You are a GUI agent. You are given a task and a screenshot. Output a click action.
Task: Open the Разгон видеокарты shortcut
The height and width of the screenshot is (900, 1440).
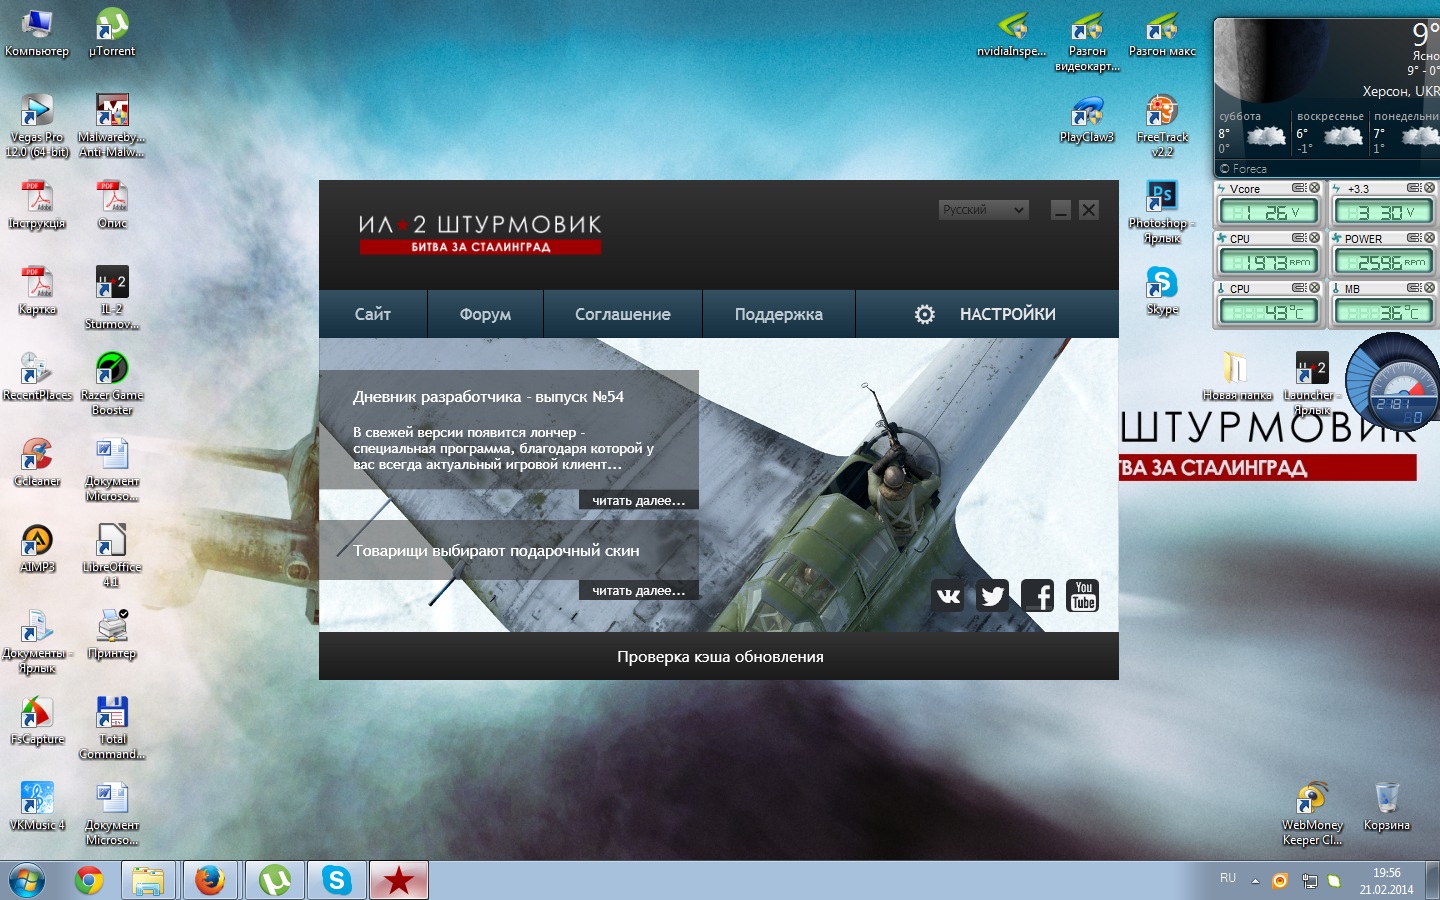[x=1087, y=40]
